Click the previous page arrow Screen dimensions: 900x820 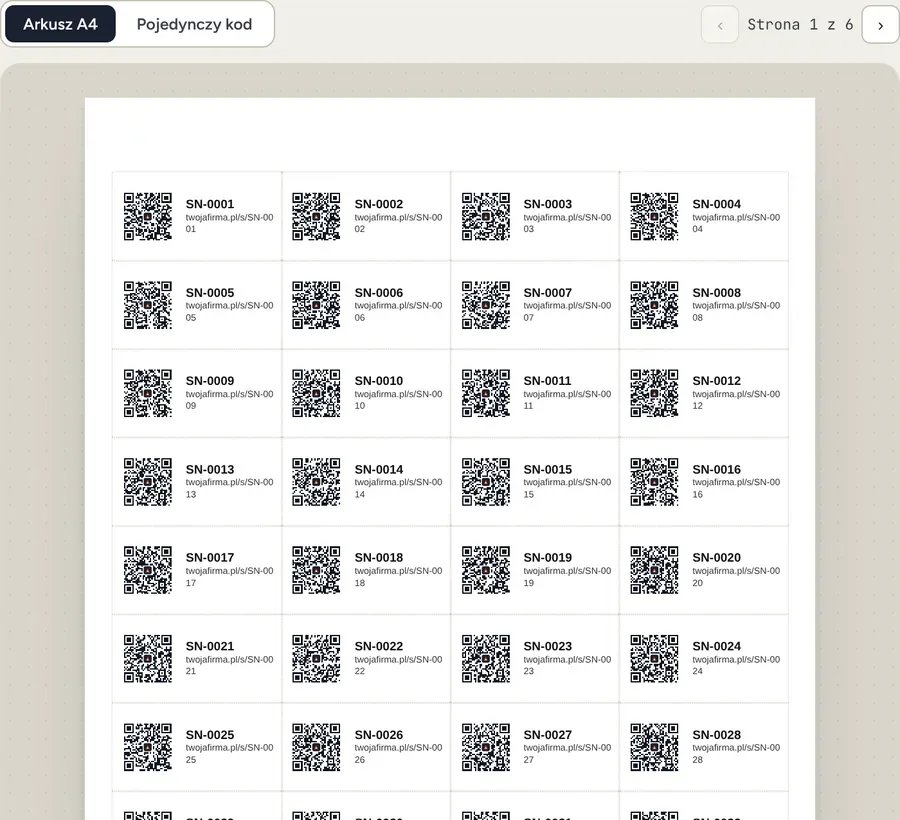pos(720,25)
